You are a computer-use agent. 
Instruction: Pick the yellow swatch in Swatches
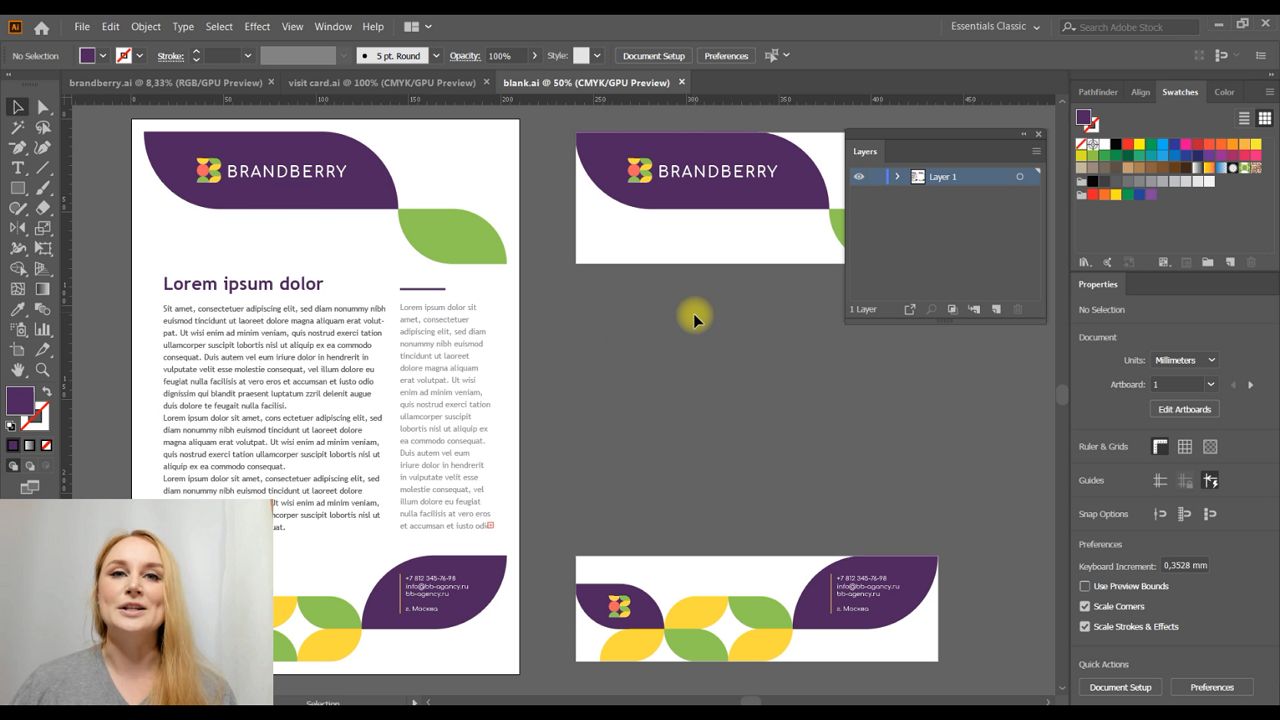(x=1139, y=144)
